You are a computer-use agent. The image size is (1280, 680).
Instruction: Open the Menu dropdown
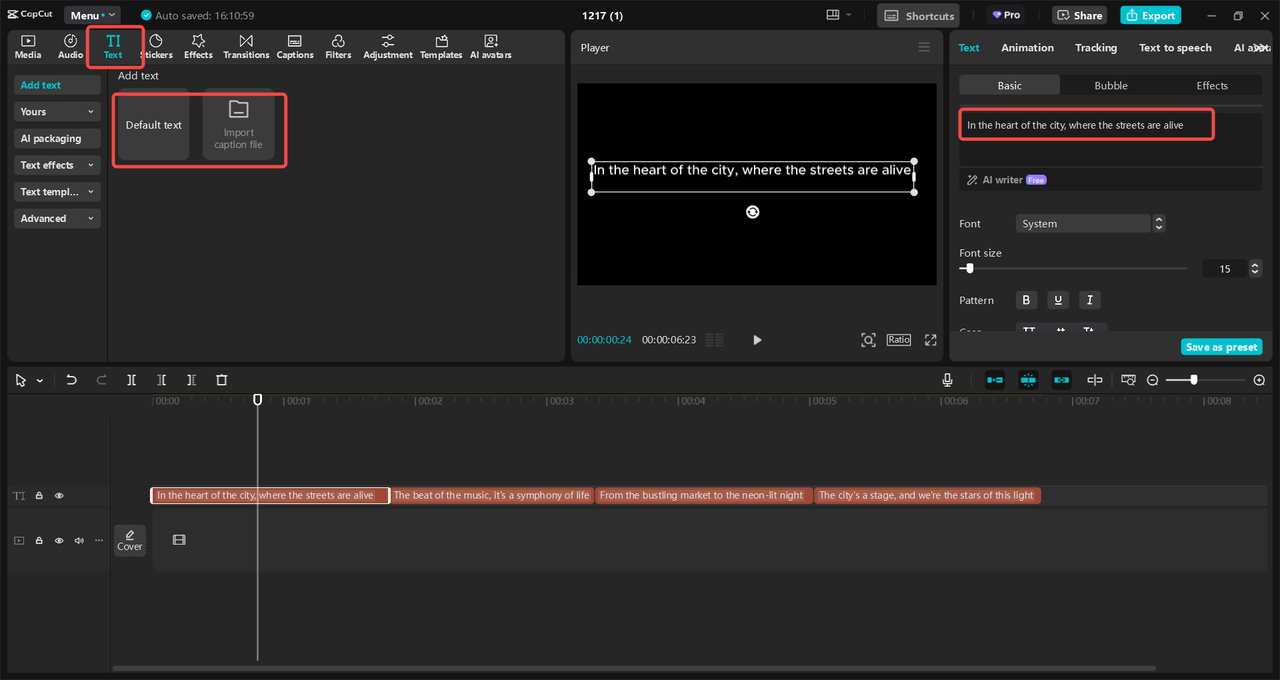(92, 15)
